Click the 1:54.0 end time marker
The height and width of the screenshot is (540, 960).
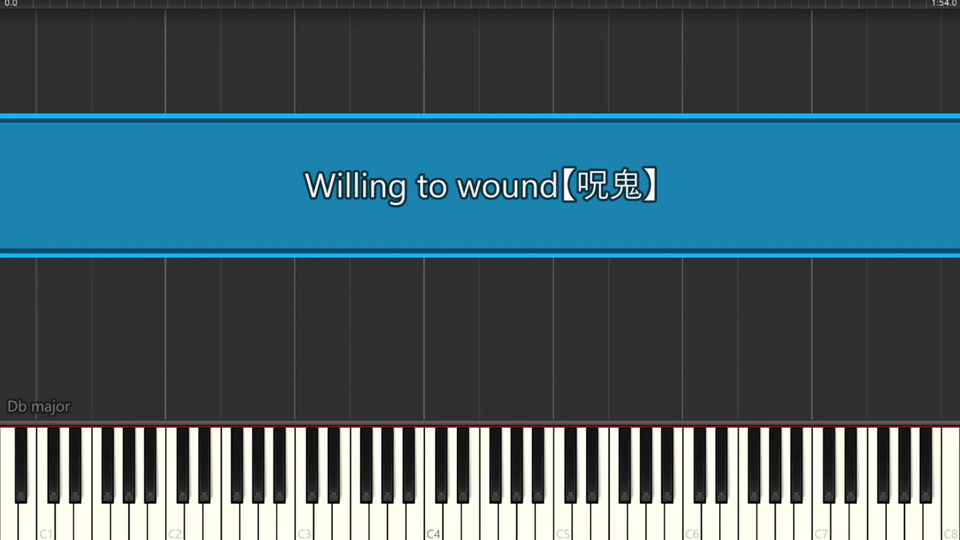coord(943,4)
